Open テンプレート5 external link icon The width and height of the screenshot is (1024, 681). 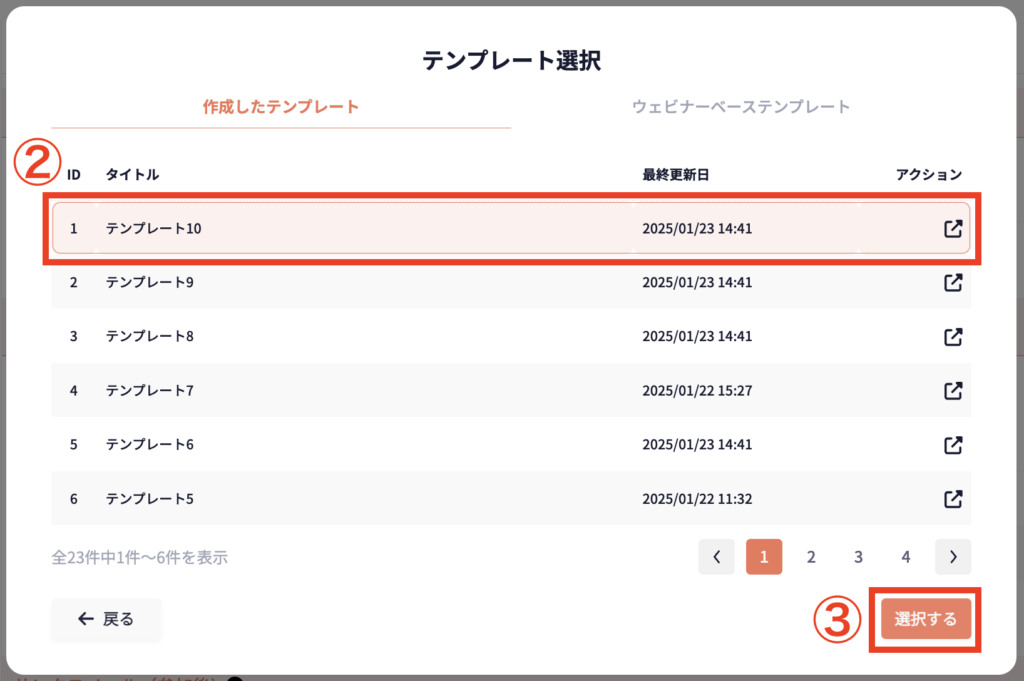(953, 498)
